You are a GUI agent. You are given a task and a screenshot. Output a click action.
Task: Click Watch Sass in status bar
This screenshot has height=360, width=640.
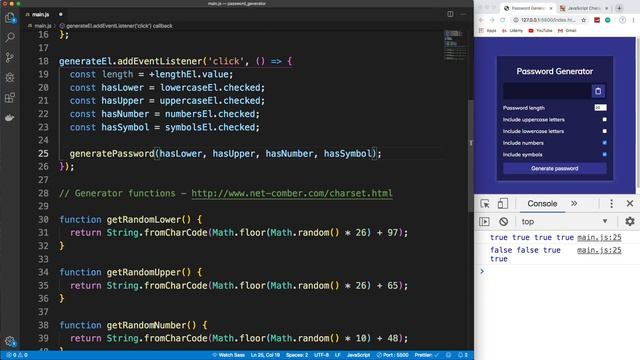(229, 355)
